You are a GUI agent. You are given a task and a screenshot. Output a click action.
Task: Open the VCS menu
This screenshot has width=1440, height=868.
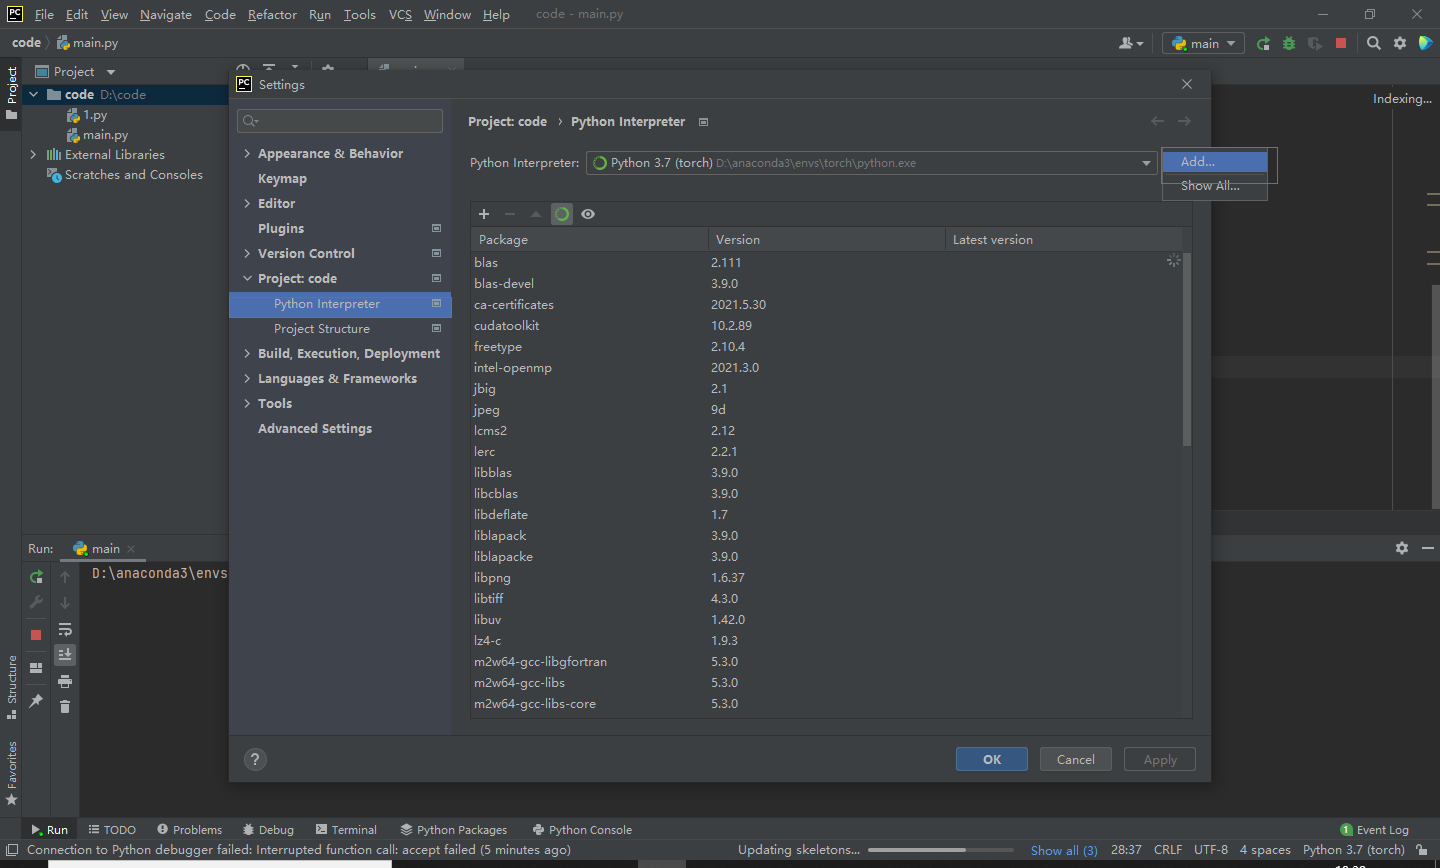click(400, 14)
